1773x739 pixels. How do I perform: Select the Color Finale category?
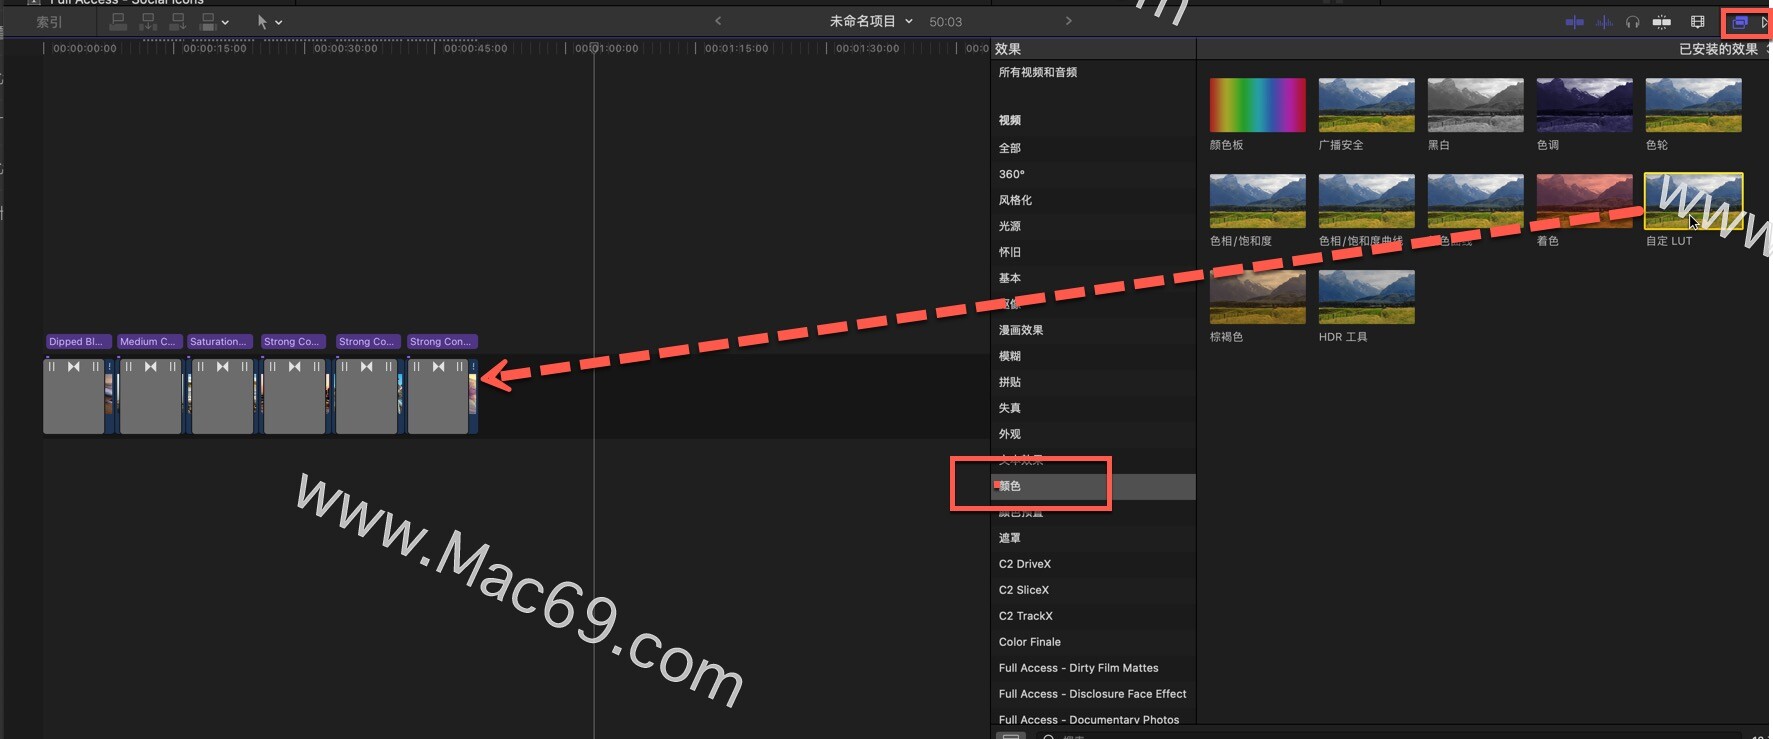point(1093,642)
